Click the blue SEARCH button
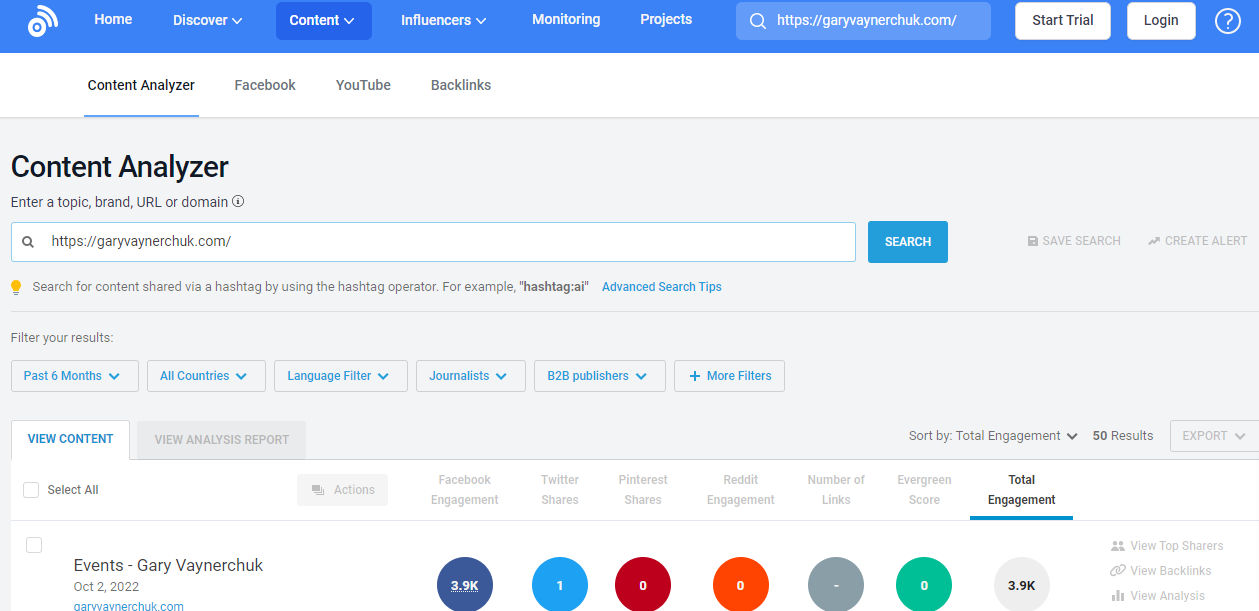The width and height of the screenshot is (1259, 611). [908, 242]
